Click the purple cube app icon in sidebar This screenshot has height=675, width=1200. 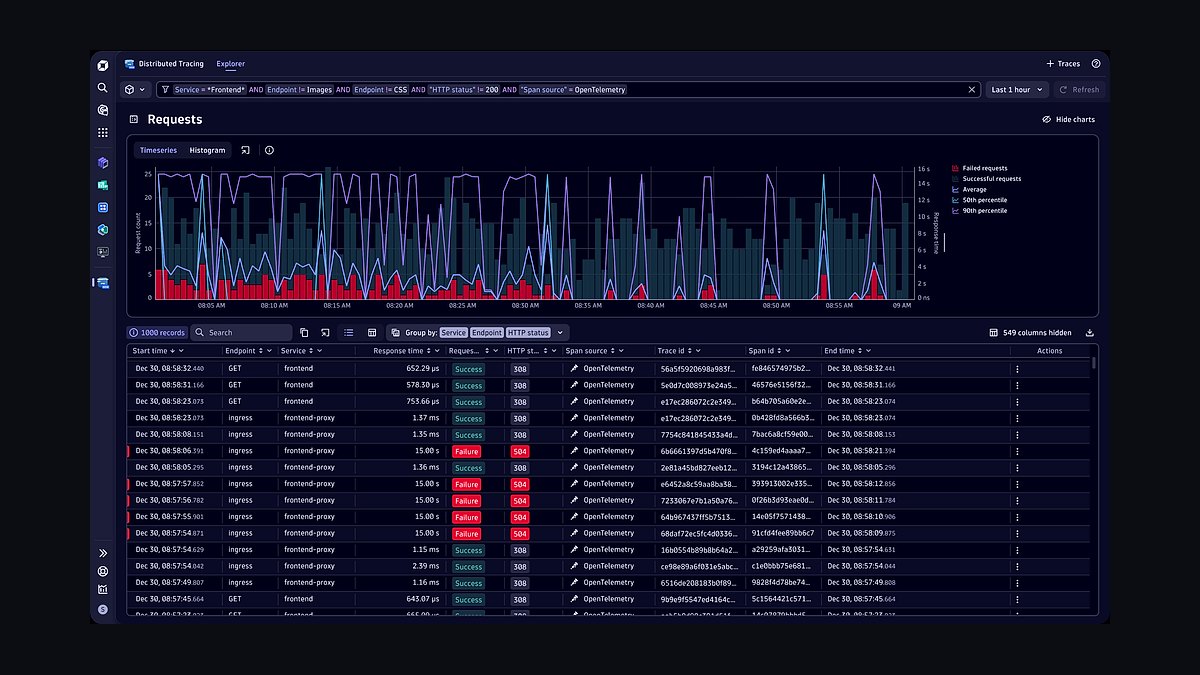[x=102, y=162]
